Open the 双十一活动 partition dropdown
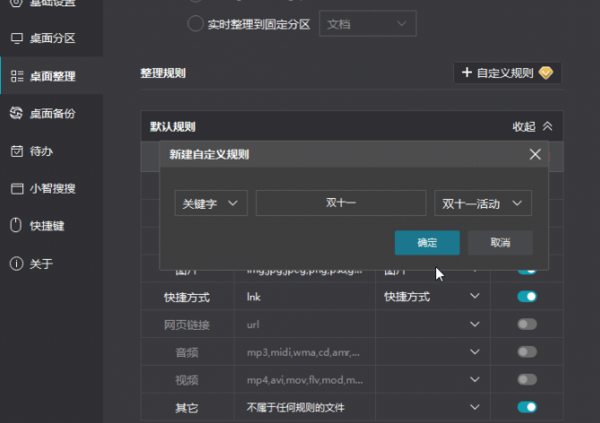This screenshot has width=600, height=423. [483, 203]
